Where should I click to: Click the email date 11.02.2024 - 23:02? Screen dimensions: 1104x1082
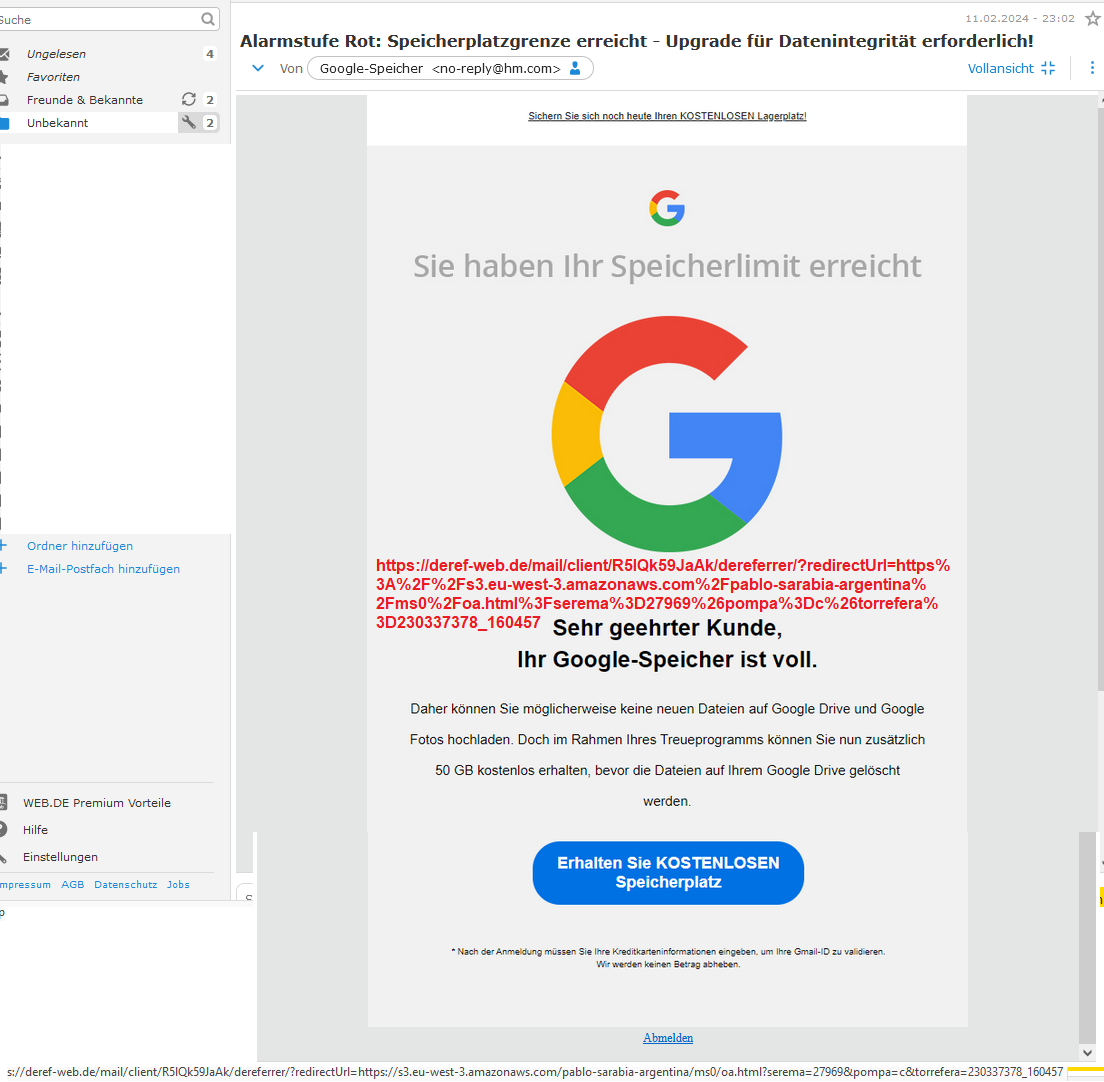(1020, 18)
